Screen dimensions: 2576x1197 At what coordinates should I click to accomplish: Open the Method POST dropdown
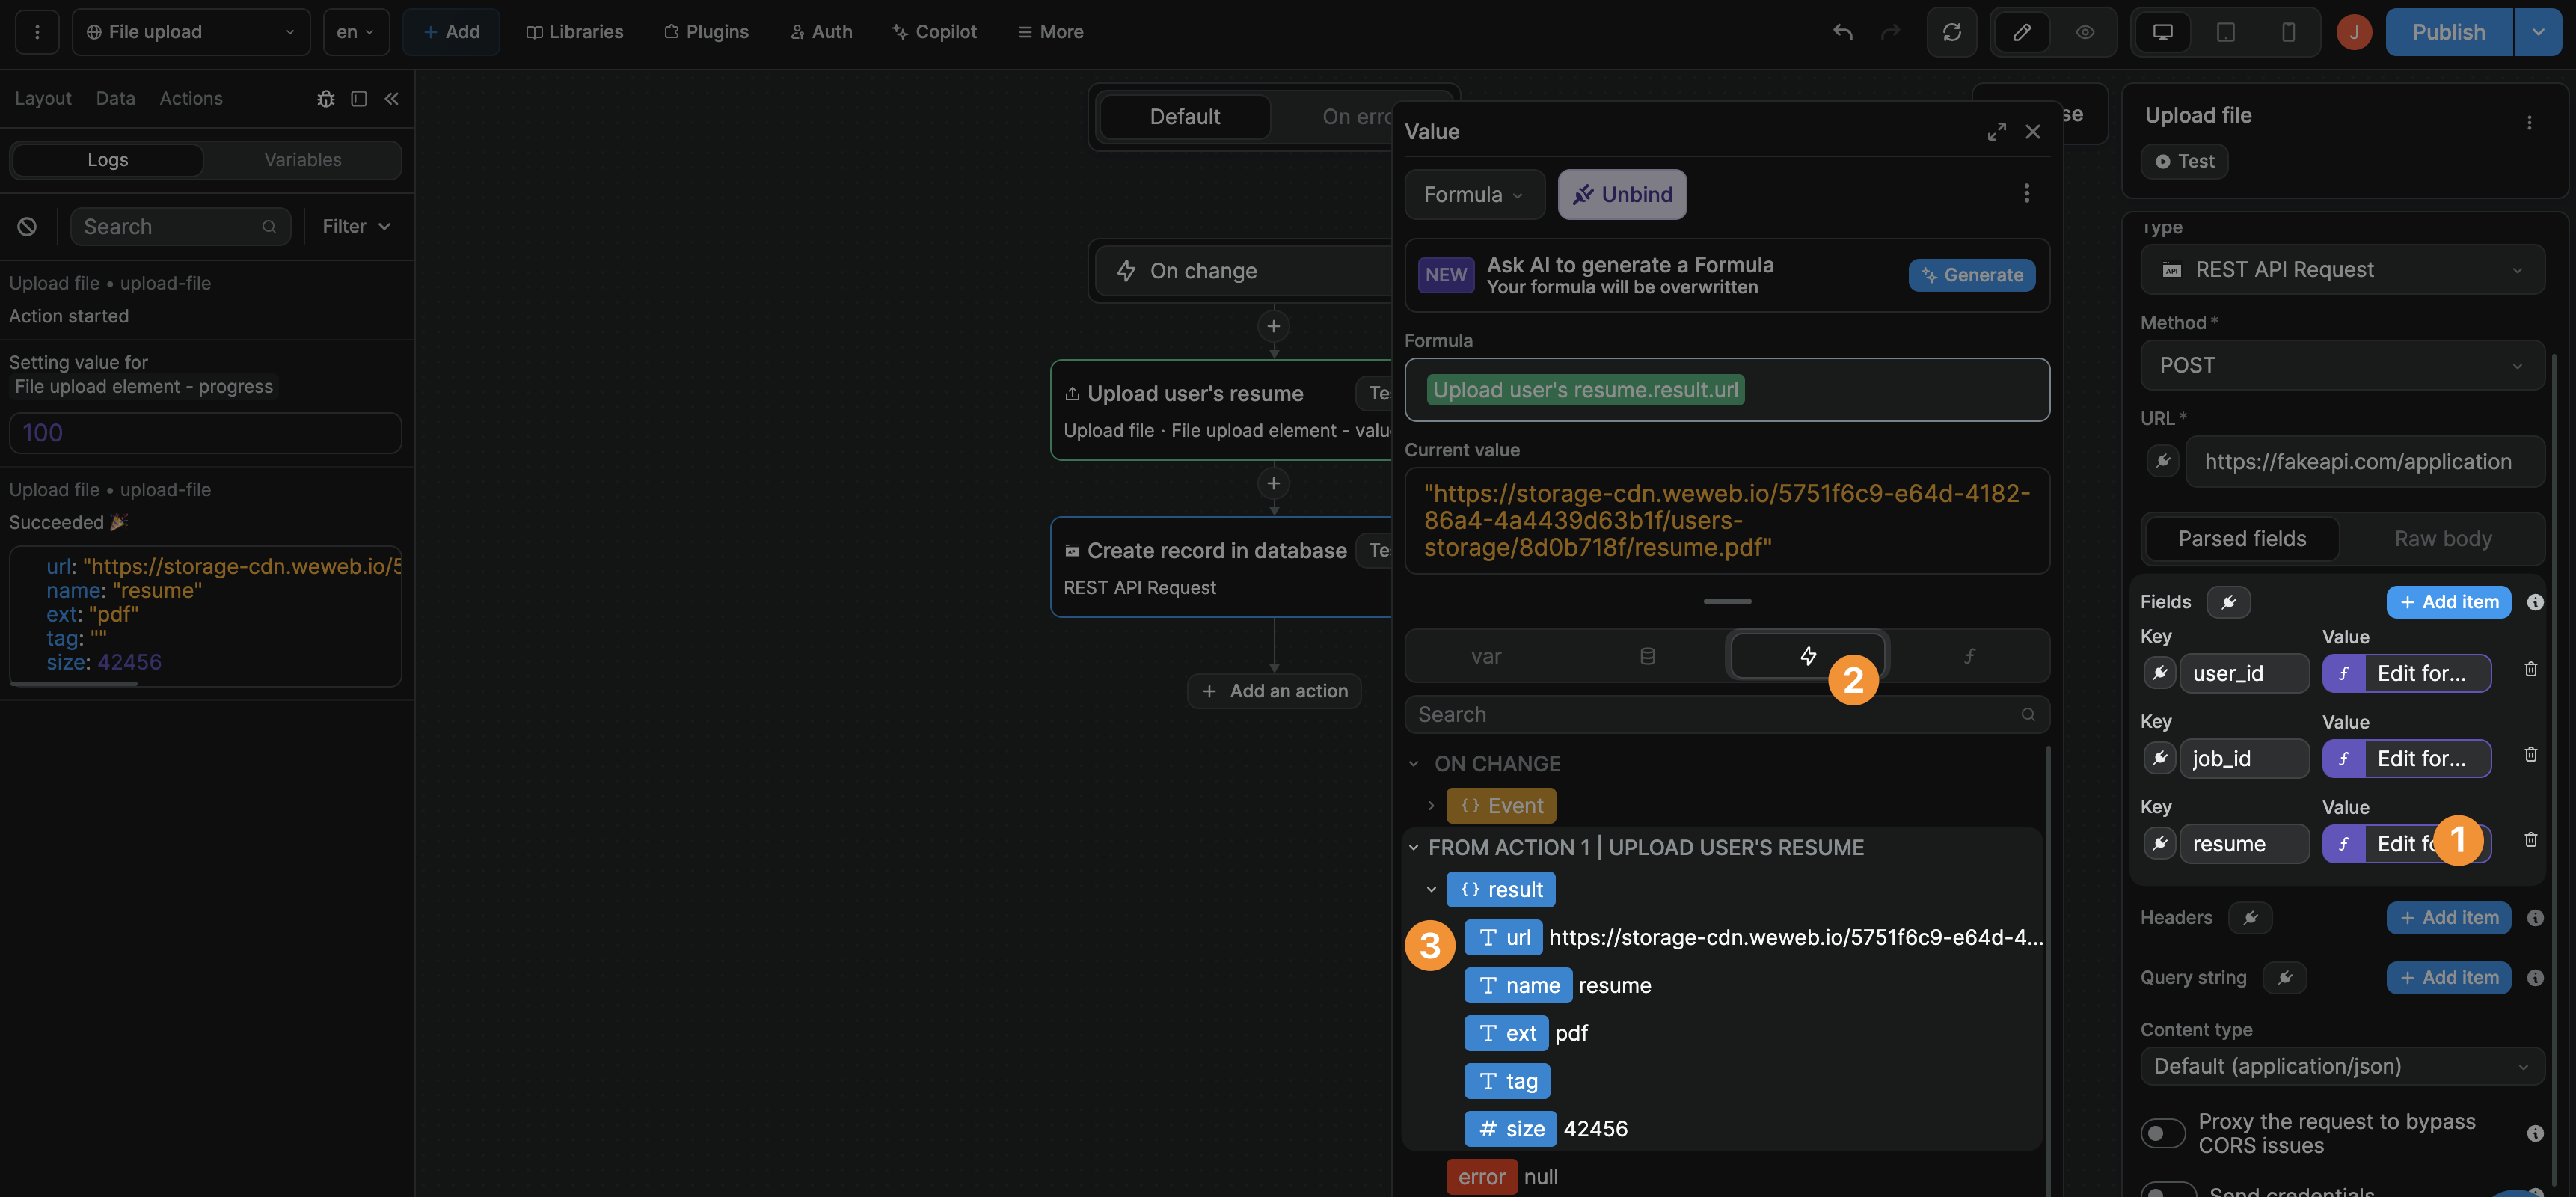2341,365
